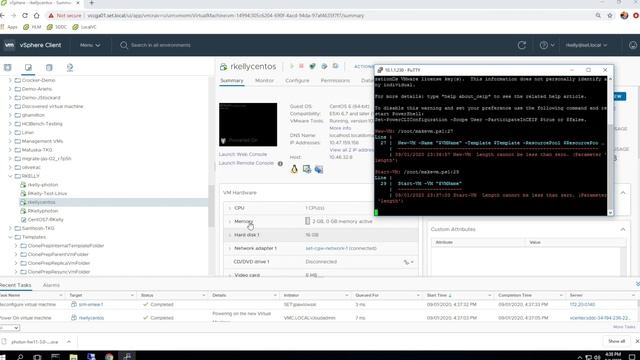Open the user account dropdown in header
The image size is (640, 360).
(586, 45)
